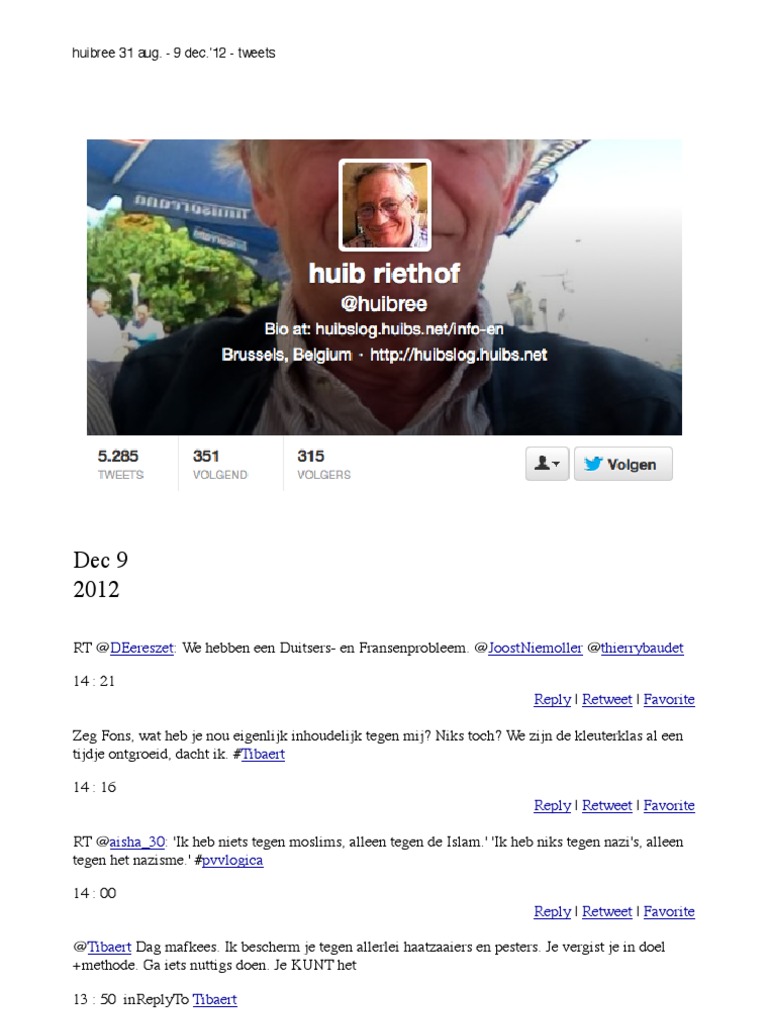Click the huib riethof profile avatar

point(385,205)
